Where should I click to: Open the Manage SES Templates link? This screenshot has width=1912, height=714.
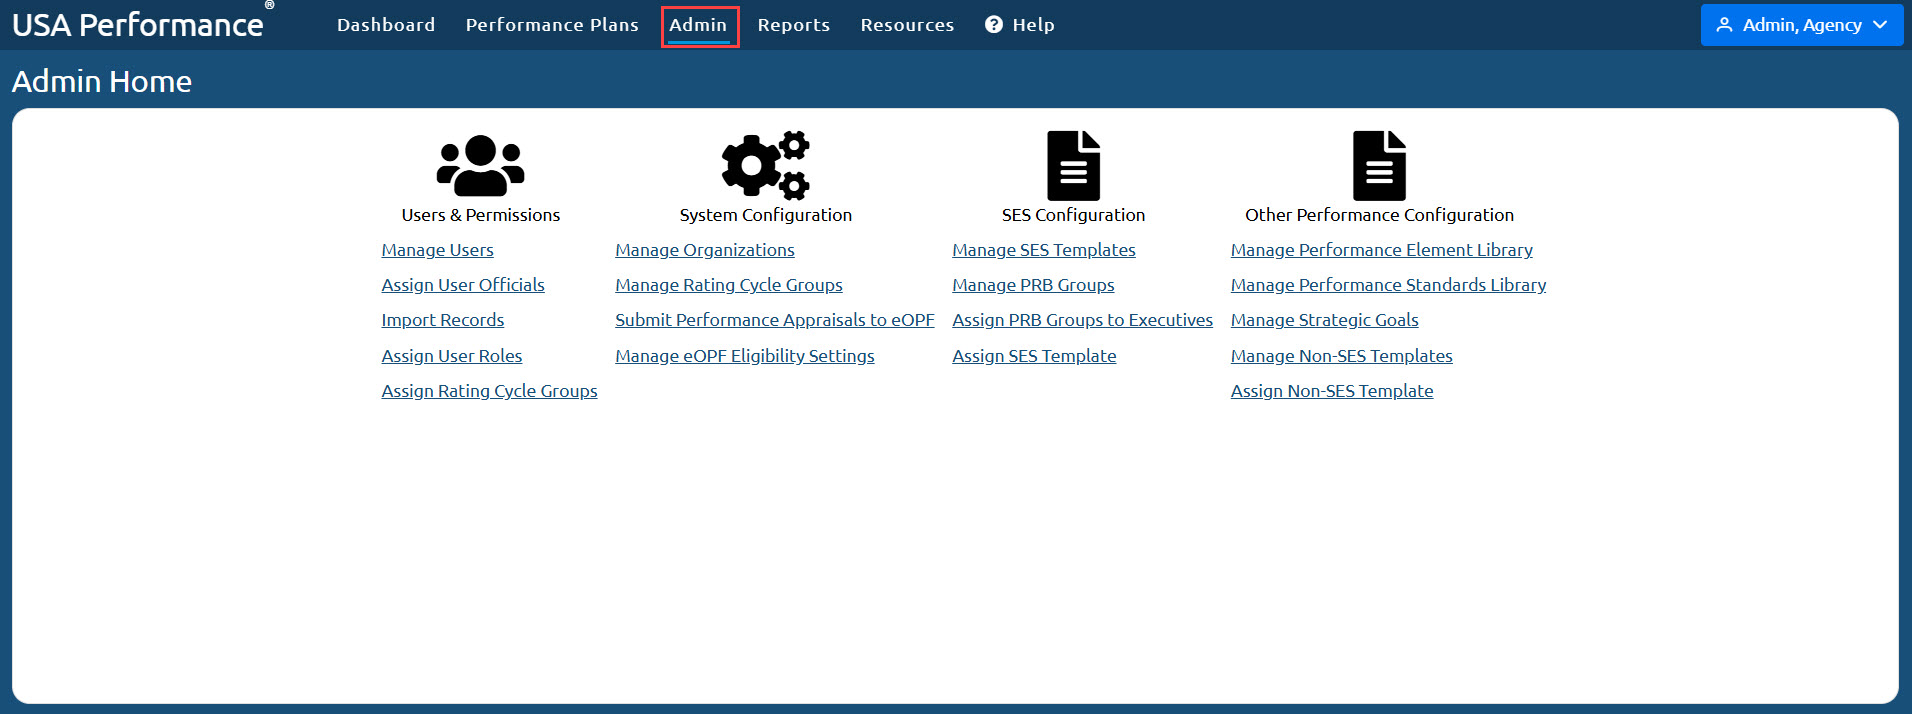pos(1044,250)
